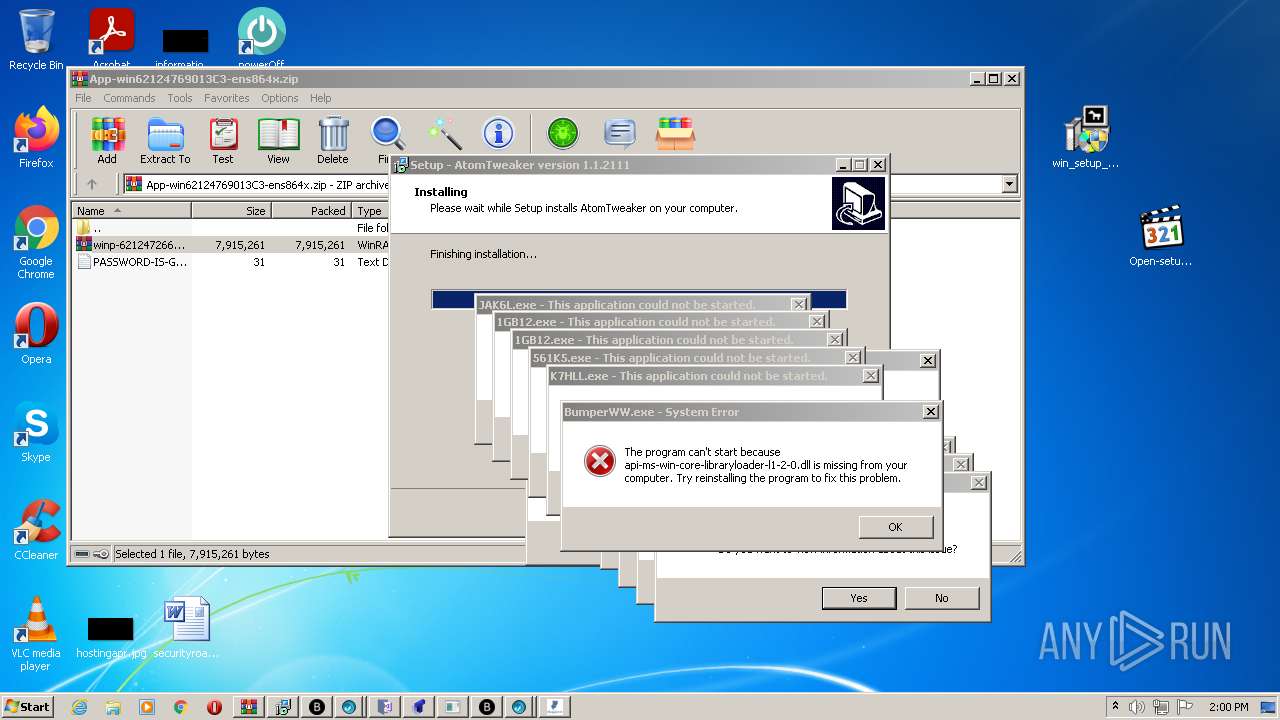Select the parent folder '..' row
The width and height of the screenshot is (1280, 720).
click(231, 228)
